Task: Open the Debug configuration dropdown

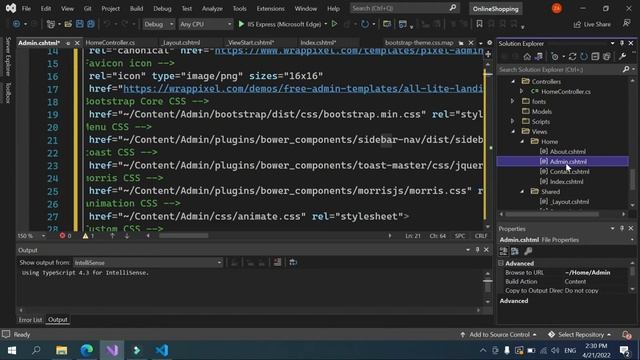Action: tap(158, 24)
